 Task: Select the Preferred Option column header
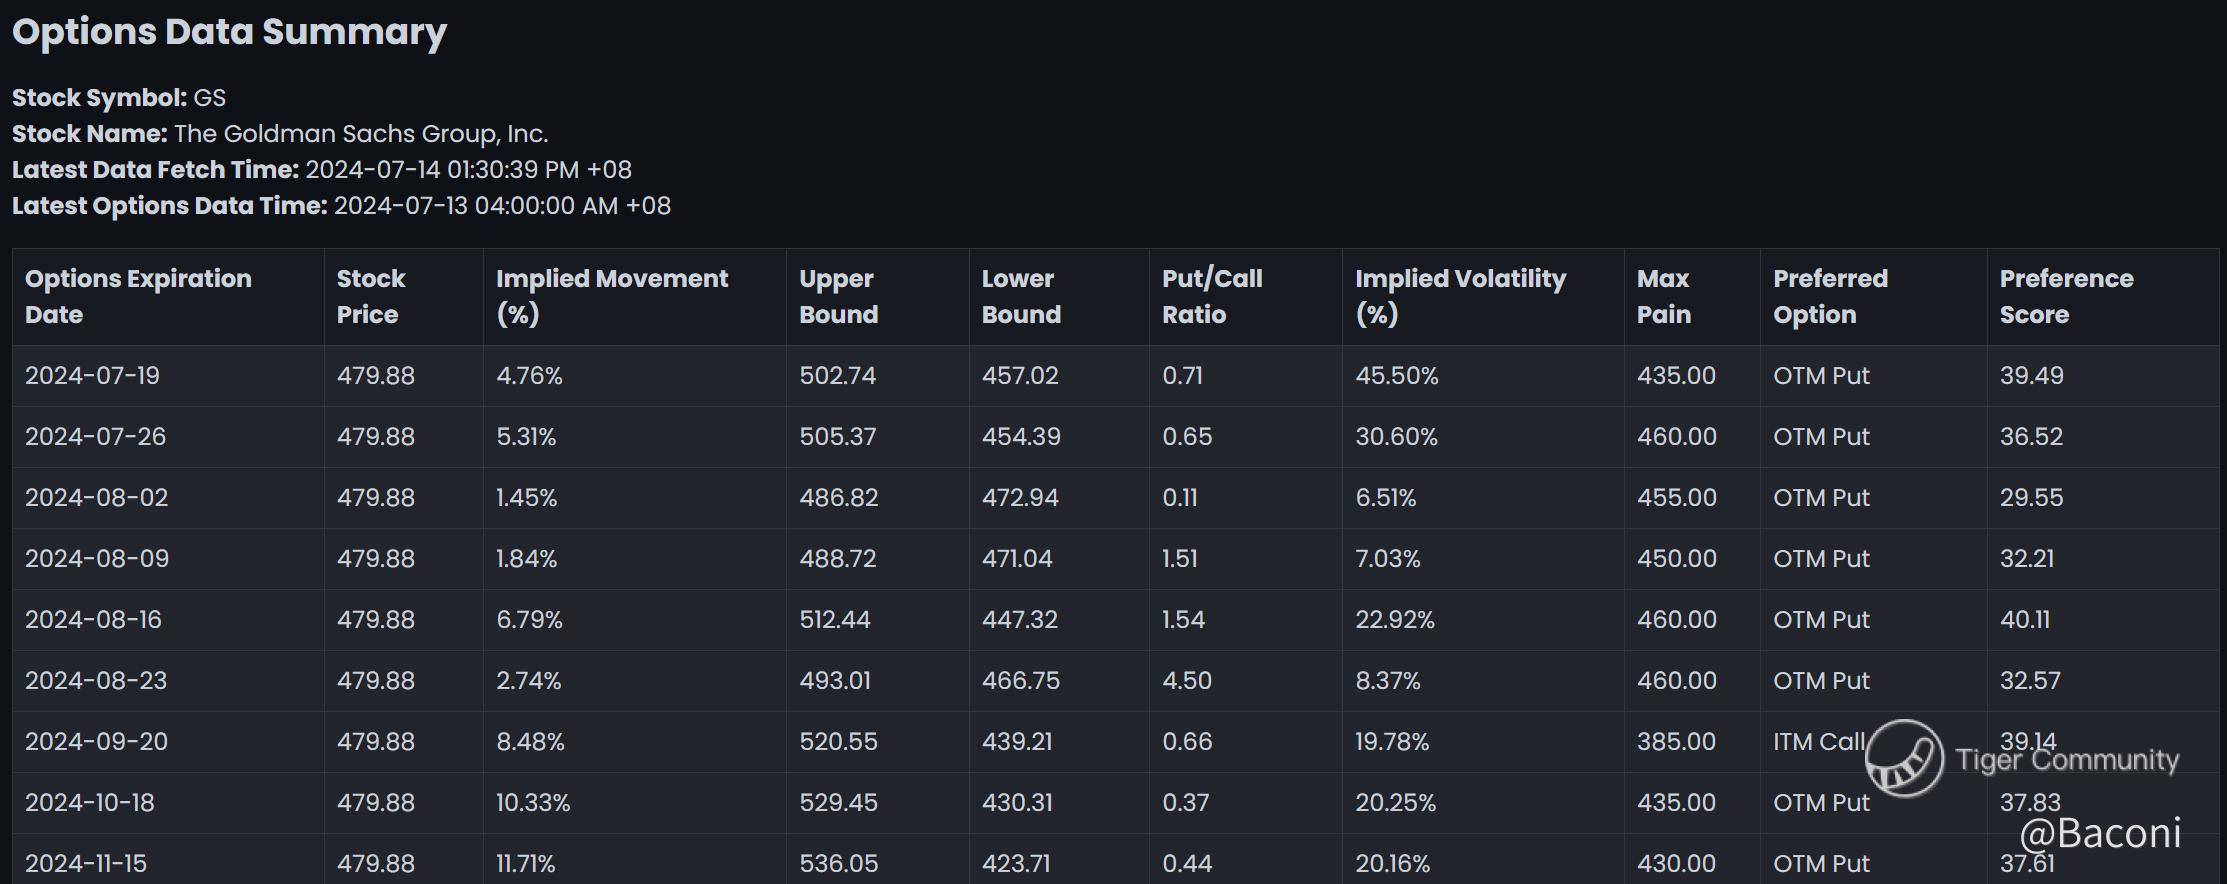1830,296
